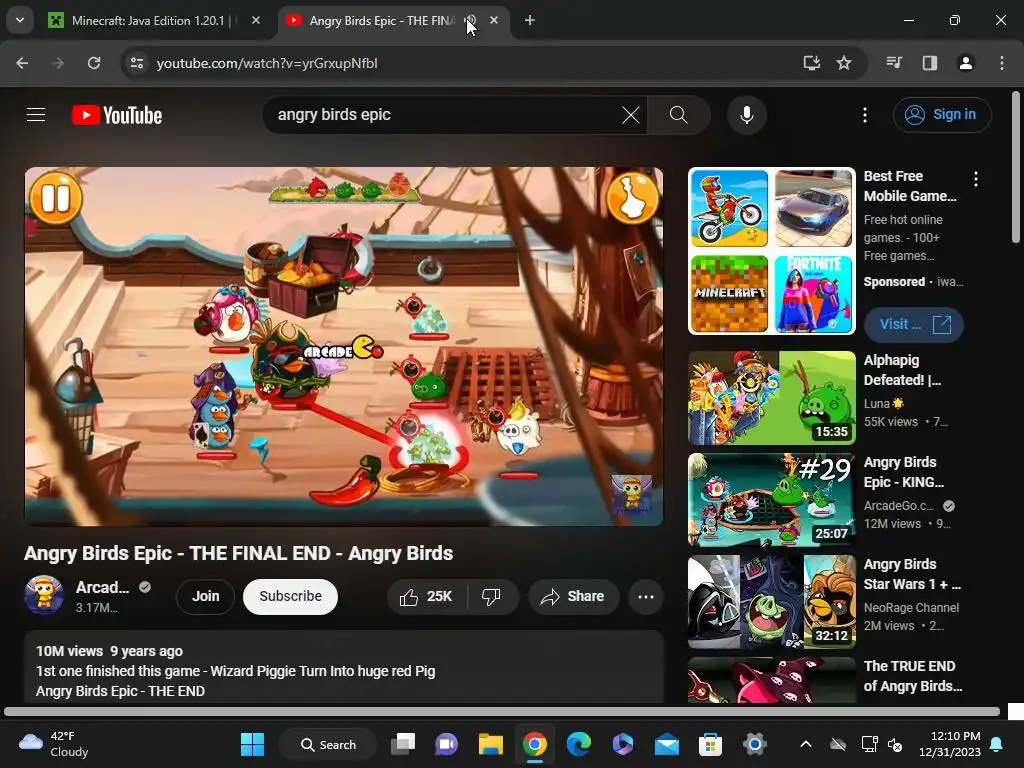Open YouTube settings three-dot menu
Screen dimensions: 1024x768
pos(865,115)
